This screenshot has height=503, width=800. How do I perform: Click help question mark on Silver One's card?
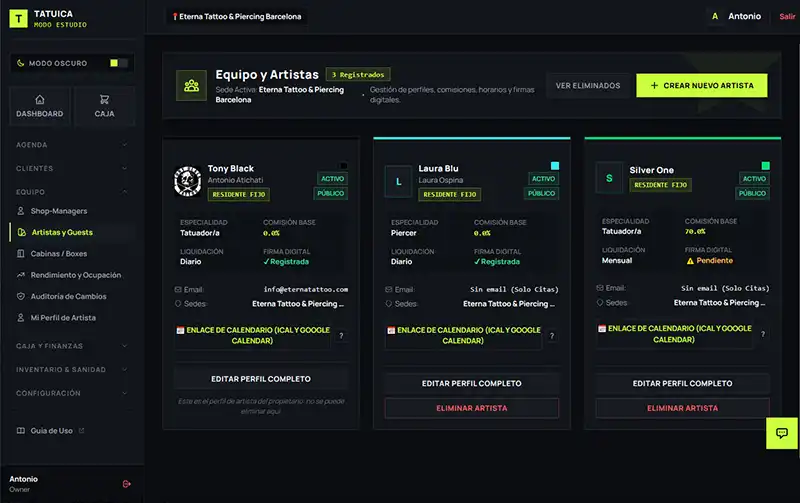coord(763,334)
